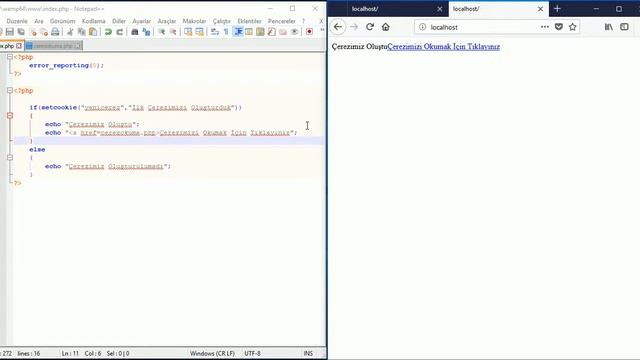Open a new Firefox tab with plus

point(557,9)
